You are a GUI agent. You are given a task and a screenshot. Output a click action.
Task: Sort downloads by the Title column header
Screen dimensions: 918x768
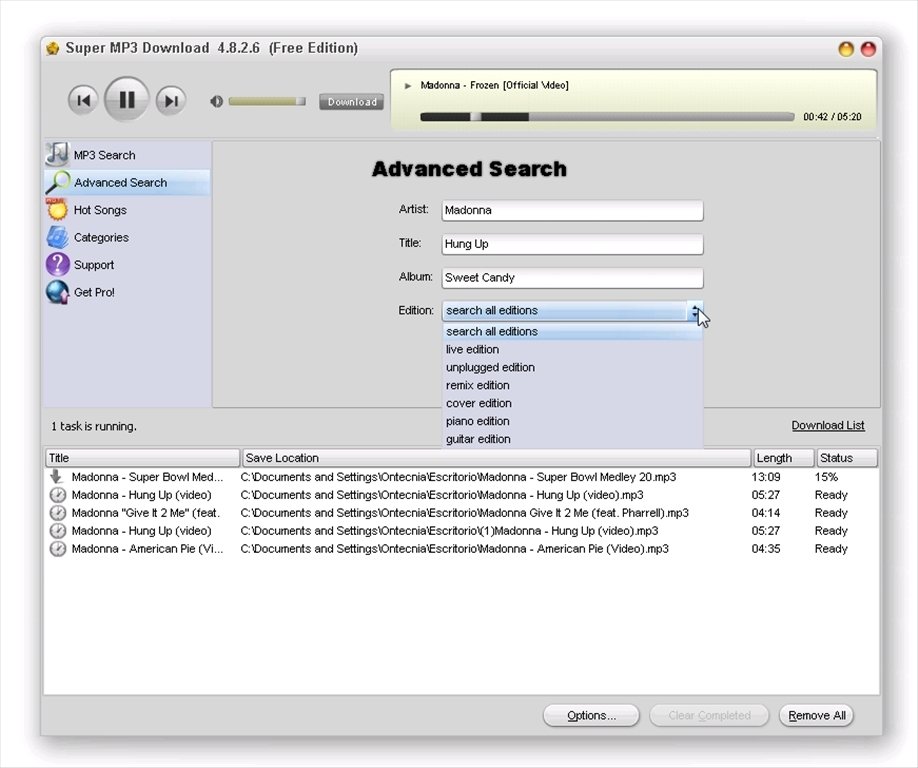(x=142, y=458)
